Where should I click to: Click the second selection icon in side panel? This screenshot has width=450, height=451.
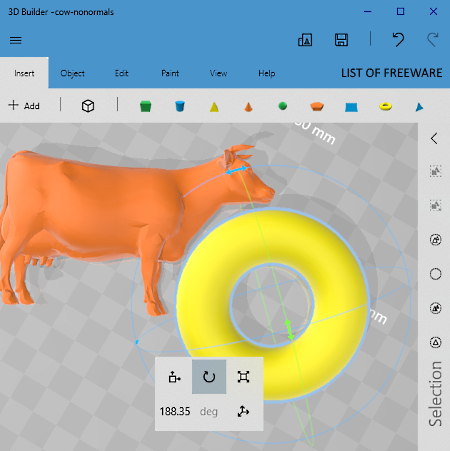click(435, 205)
